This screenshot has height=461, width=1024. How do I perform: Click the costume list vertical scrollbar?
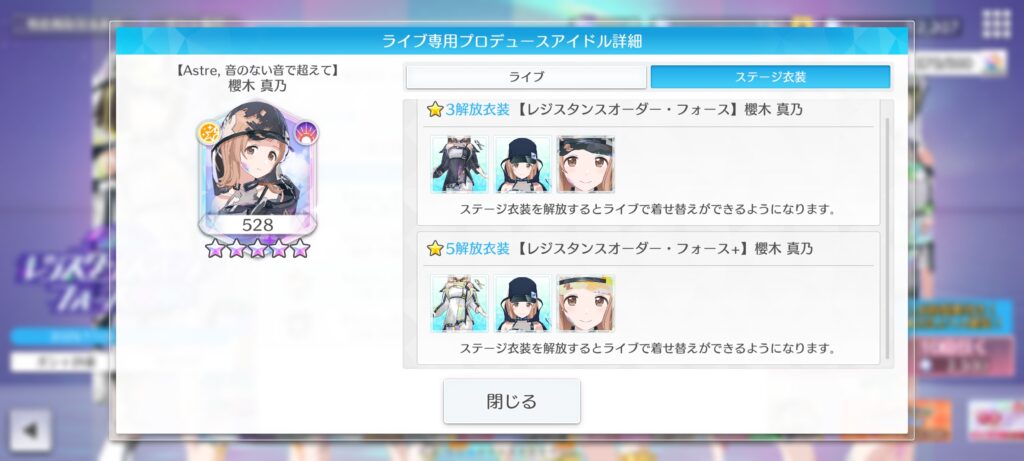887,238
